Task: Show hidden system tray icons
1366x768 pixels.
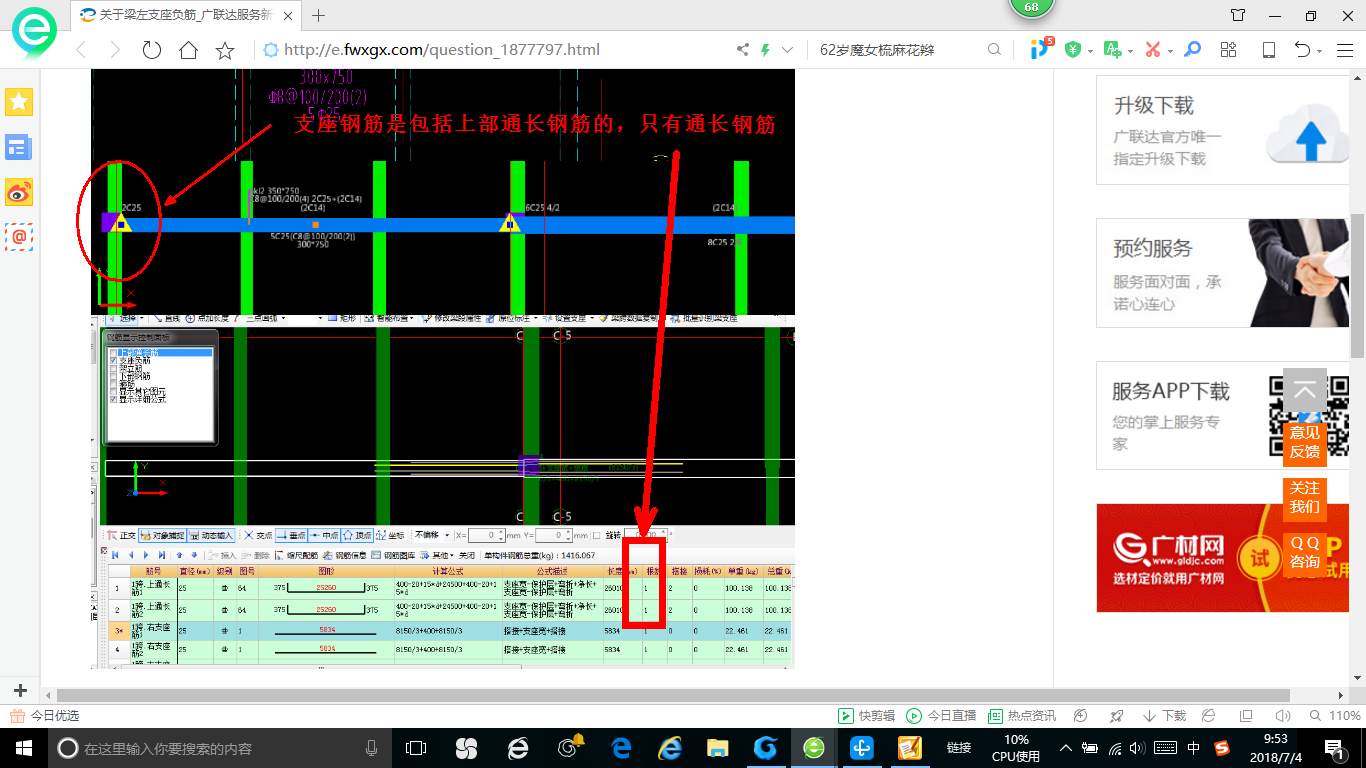Action: pos(1066,747)
